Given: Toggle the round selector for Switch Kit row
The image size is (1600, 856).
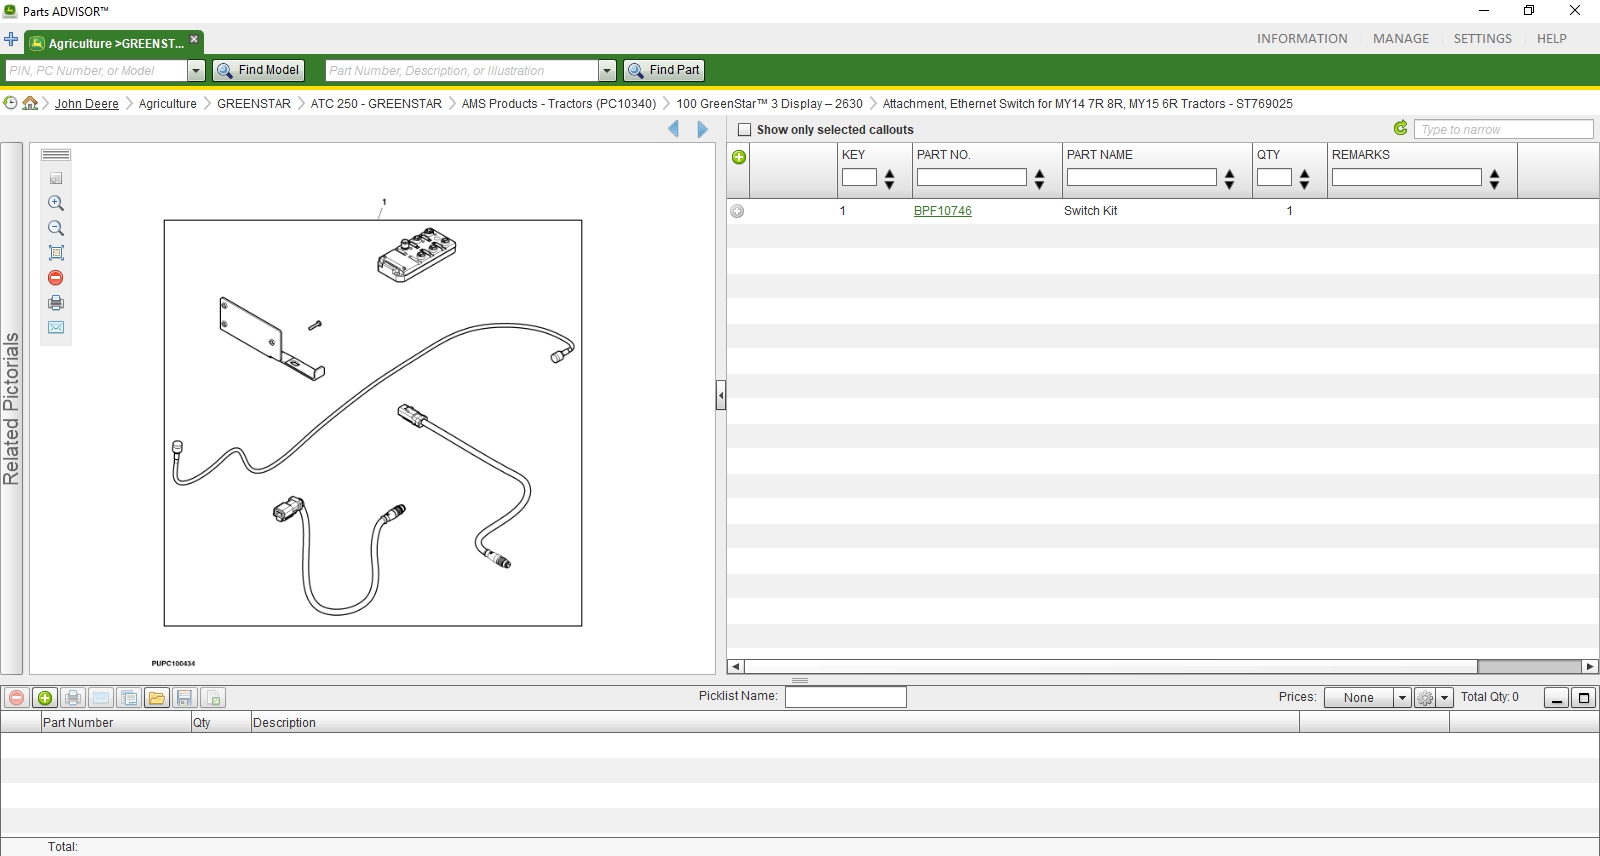Looking at the screenshot, I should [x=737, y=211].
